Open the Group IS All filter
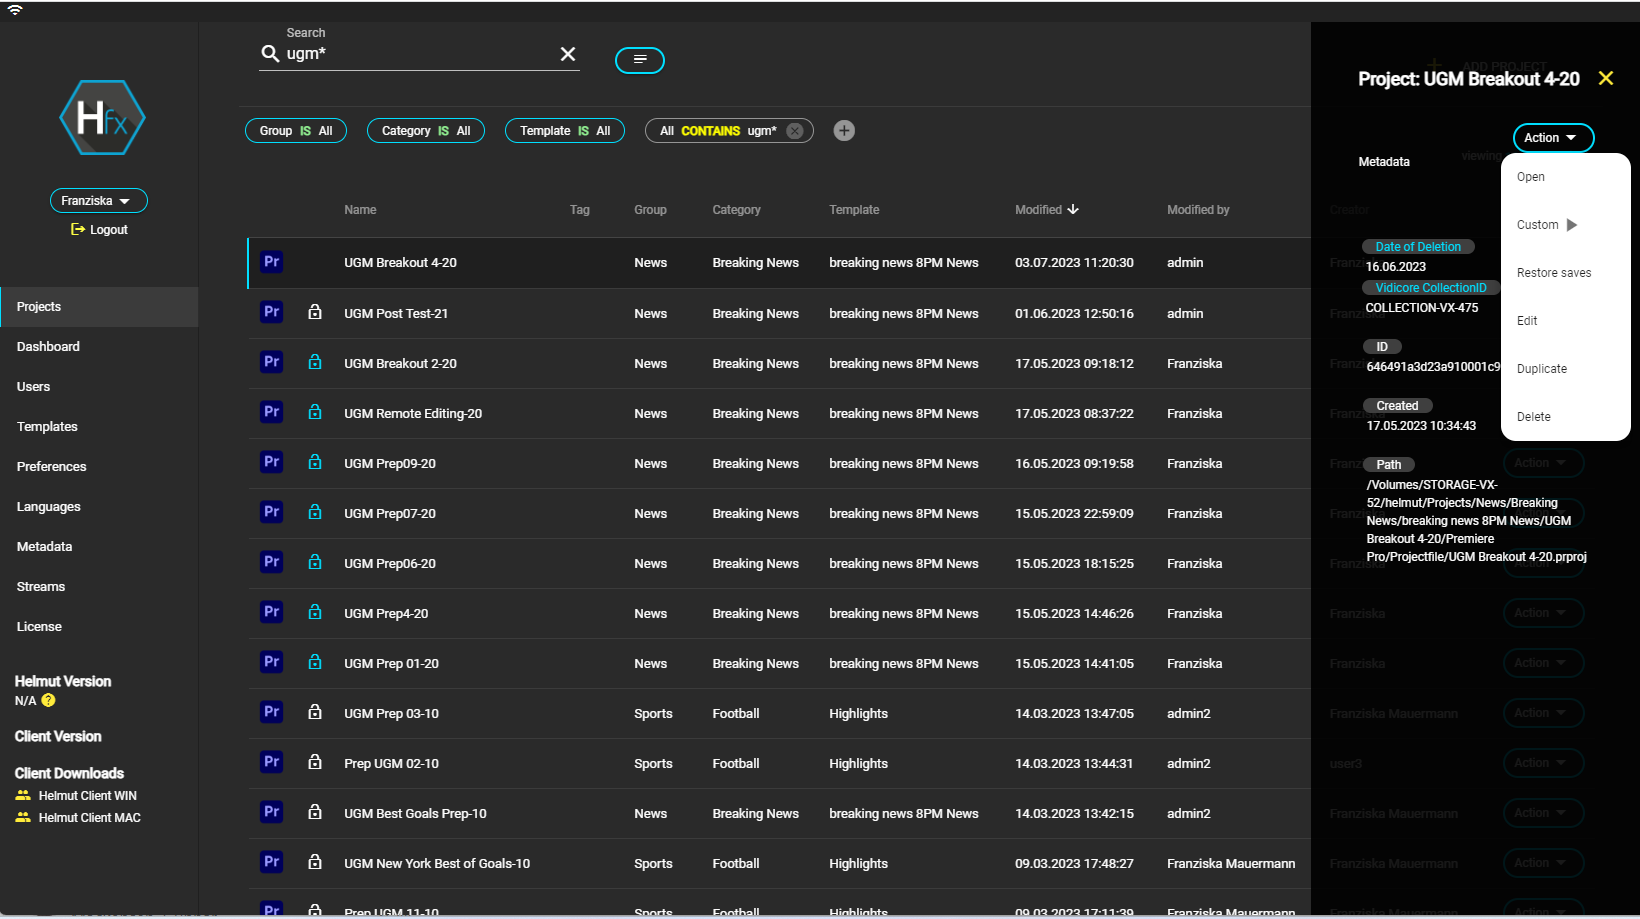1640x919 pixels. [296, 131]
